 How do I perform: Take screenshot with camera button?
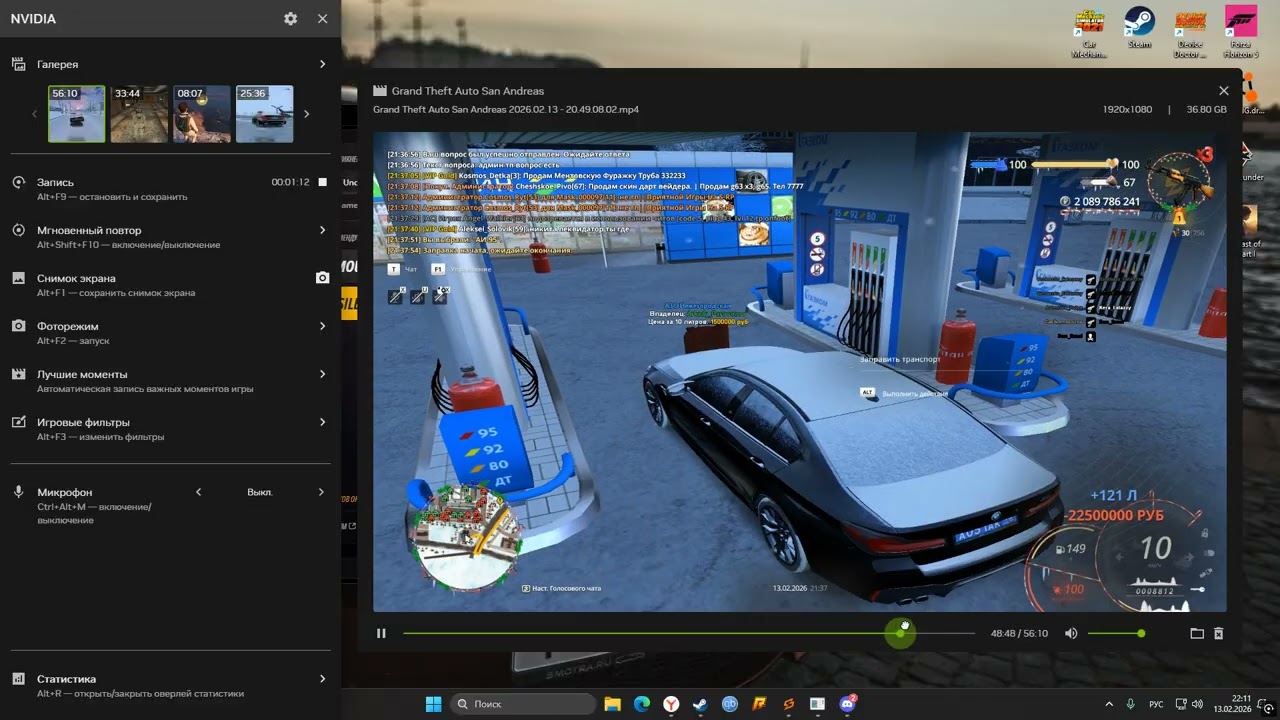click(322, 278)
